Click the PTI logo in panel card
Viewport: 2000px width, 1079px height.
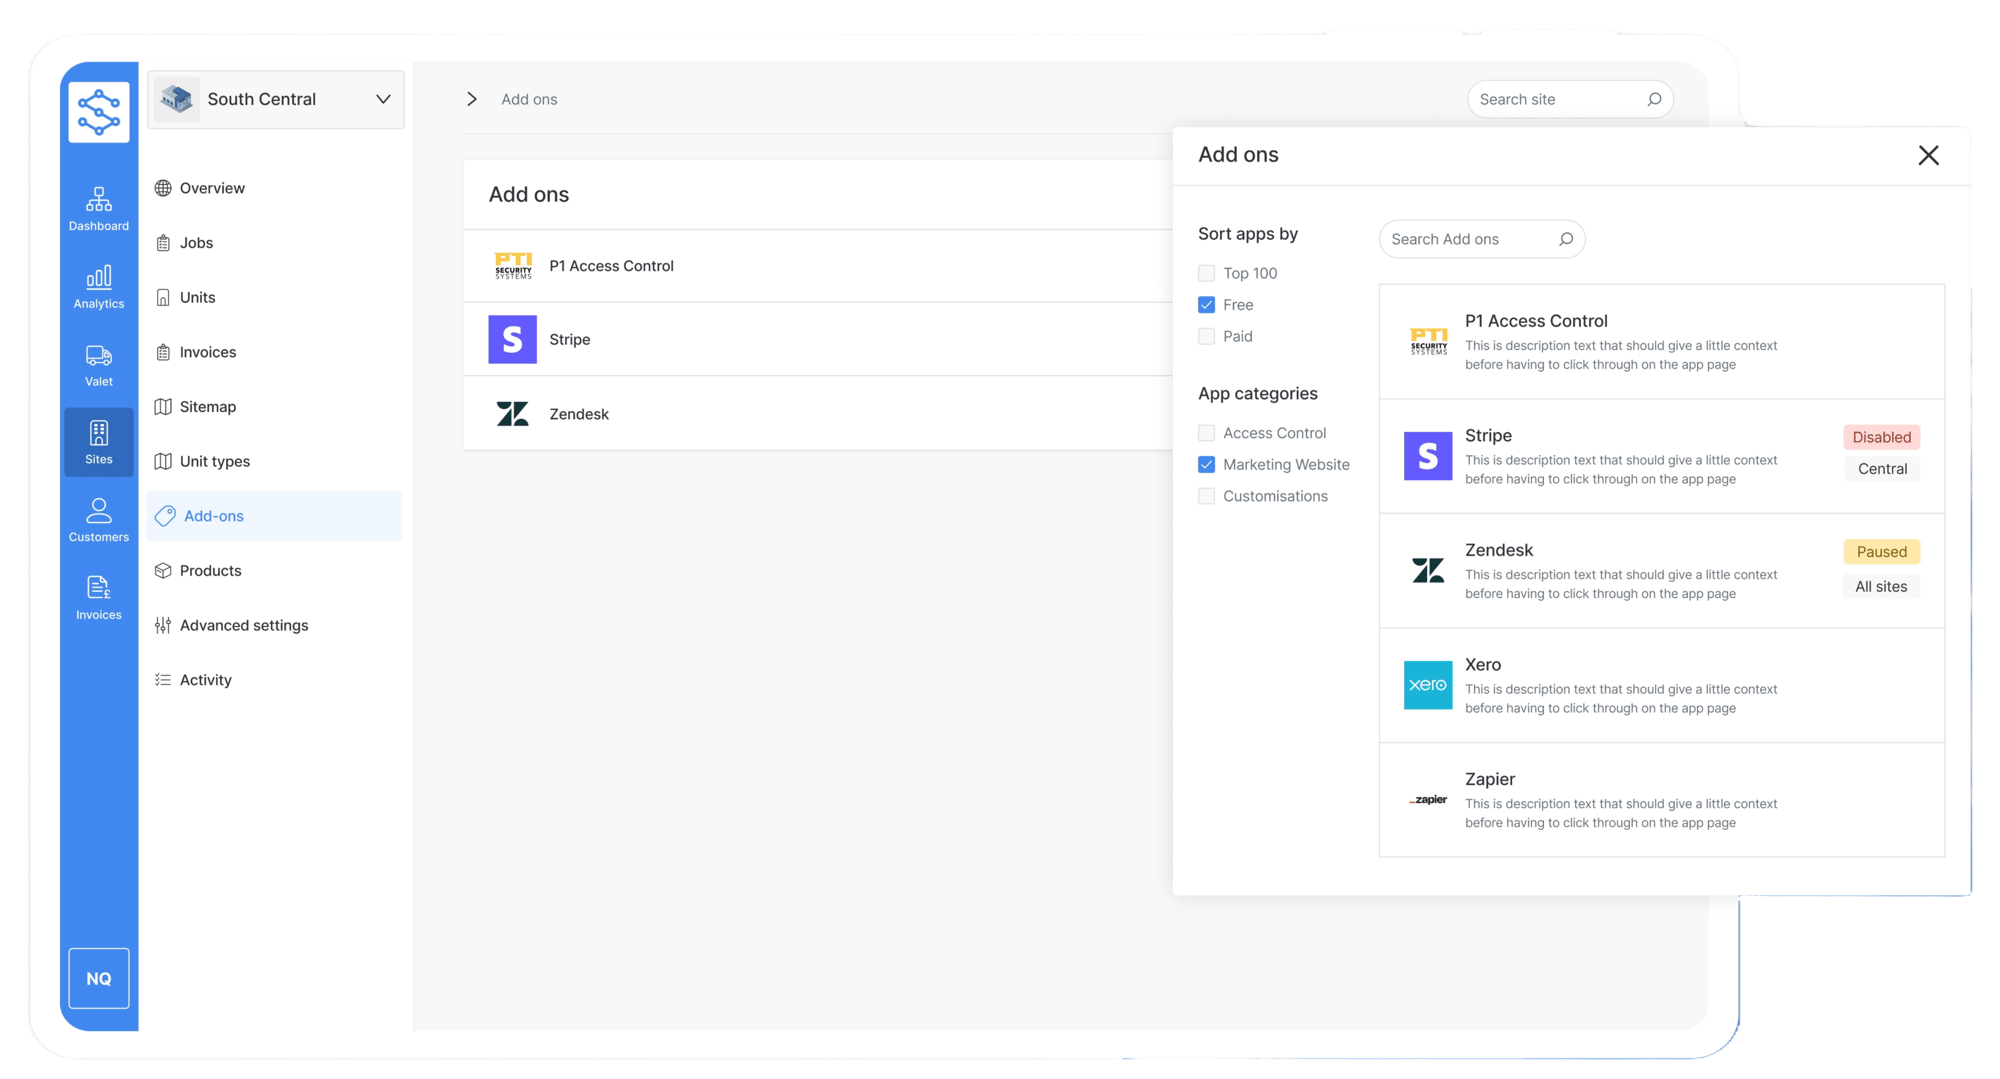[1428, 341]
